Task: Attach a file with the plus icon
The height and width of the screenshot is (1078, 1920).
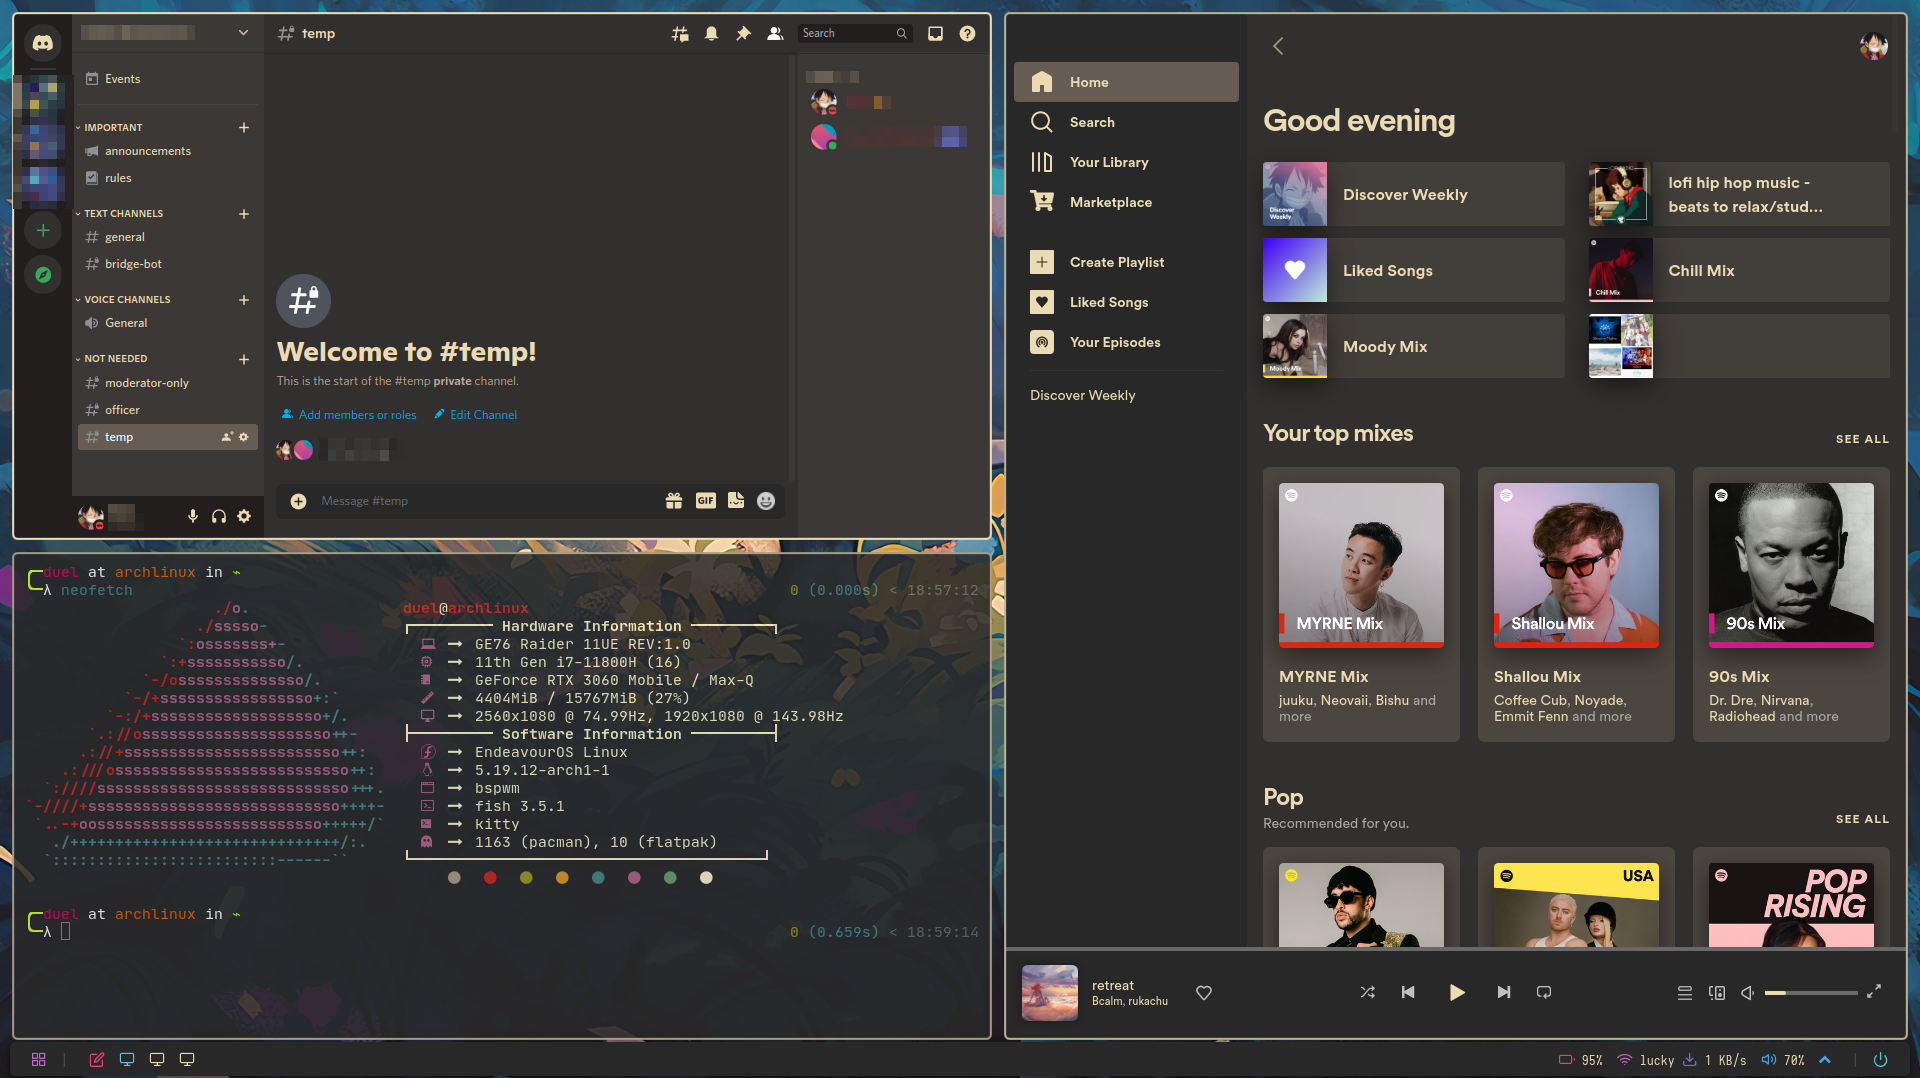Action: 298,501
